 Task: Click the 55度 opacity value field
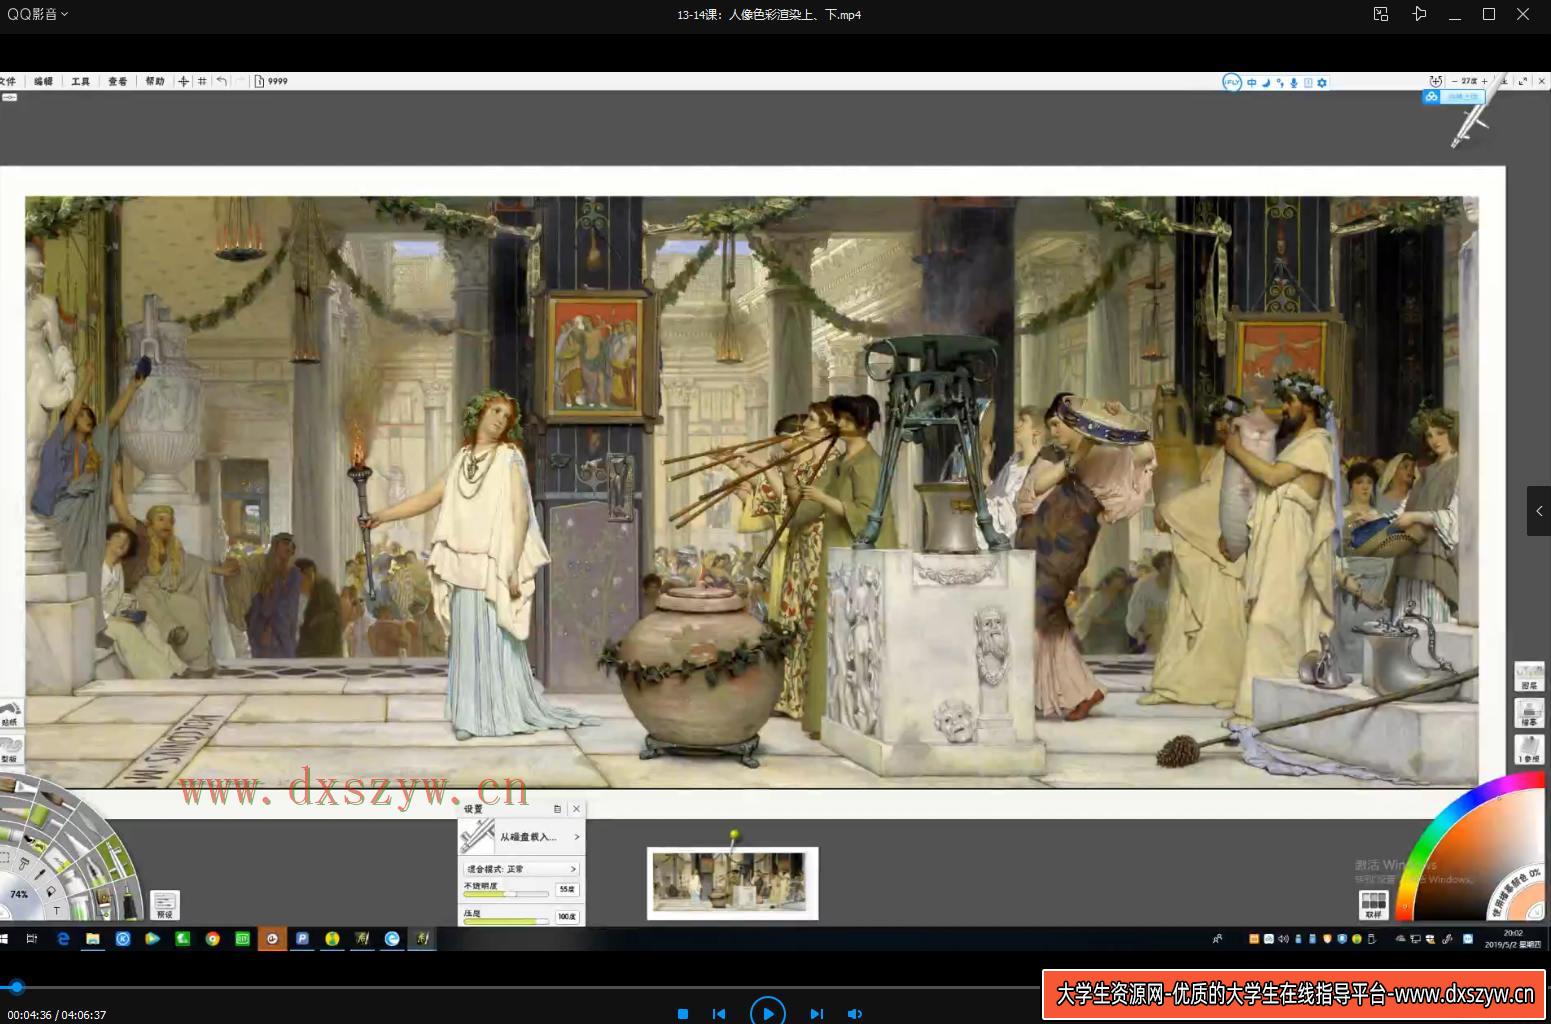(x=567, y=889)
